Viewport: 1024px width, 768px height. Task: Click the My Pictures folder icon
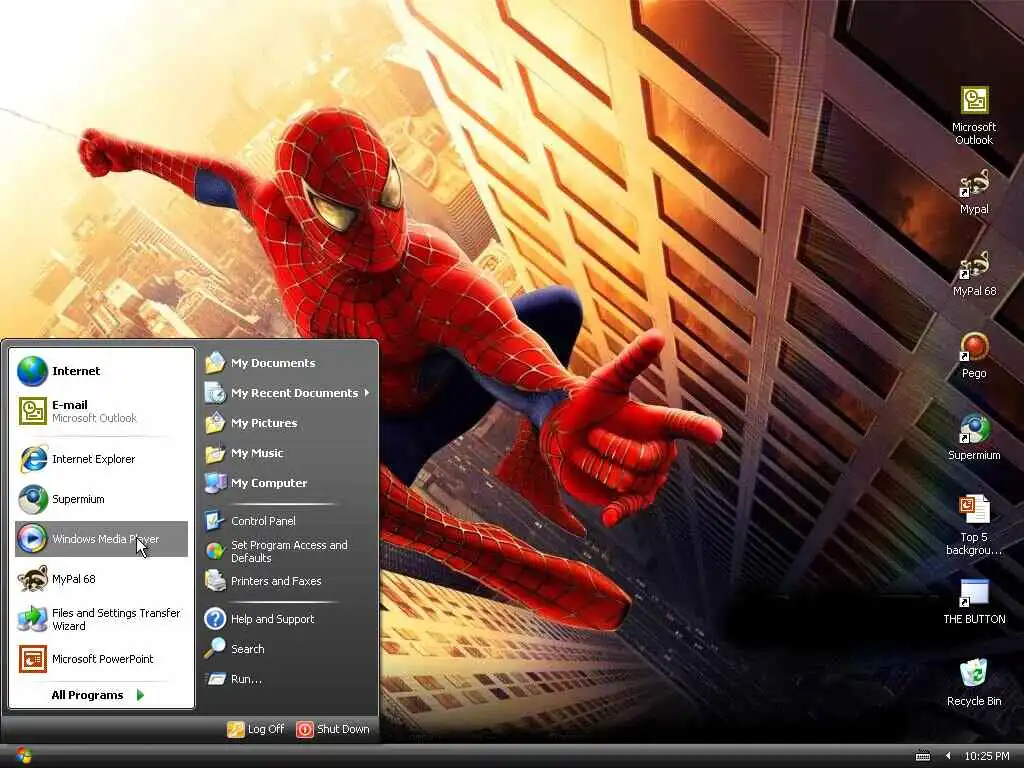pos(215,423)
